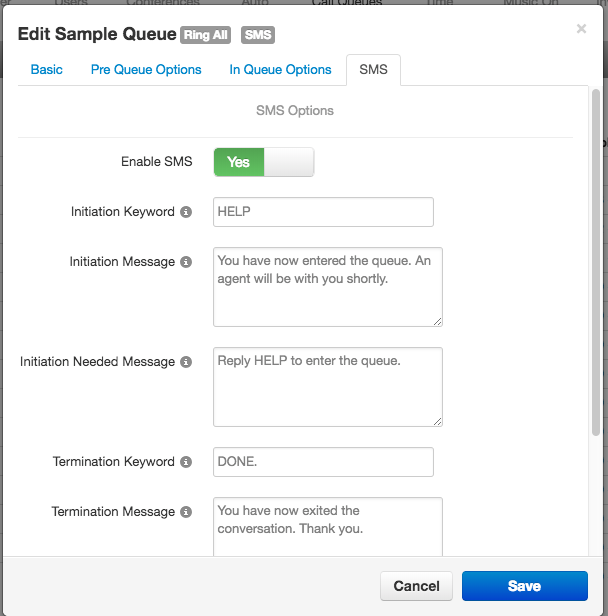608x616 pixels.
Task: Close the Edit Sample Queue dialog with X
Action: (x=581, y=29)
